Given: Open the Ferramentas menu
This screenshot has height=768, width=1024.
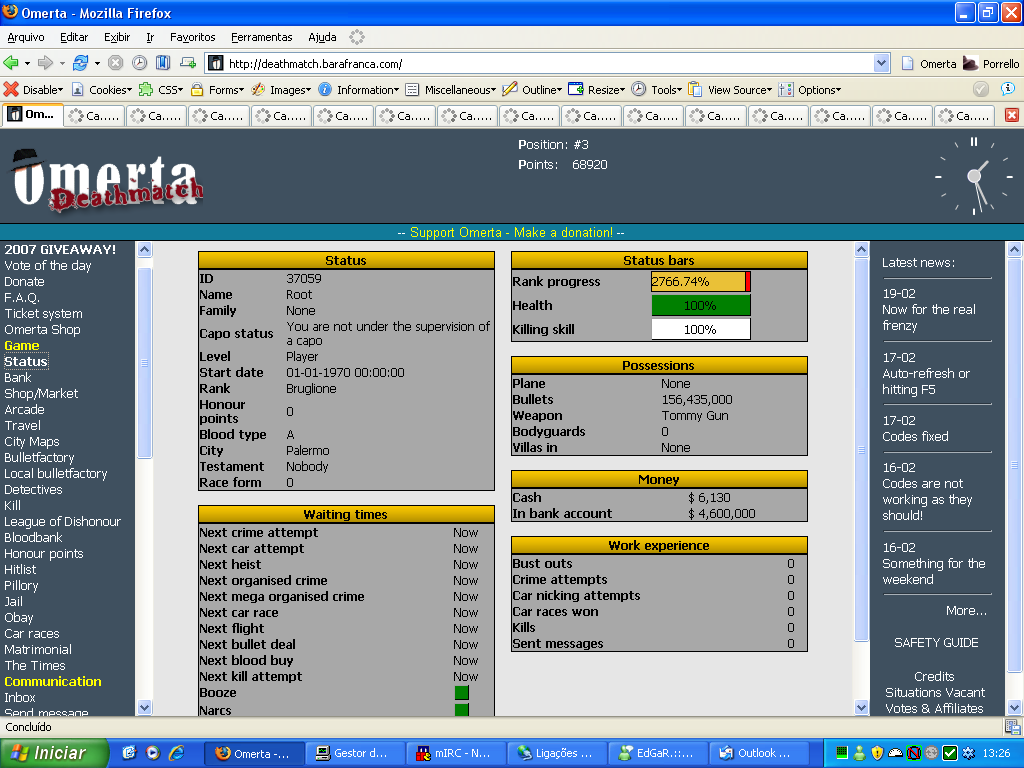Looking at the screenshot, I should tap(261, 37).
